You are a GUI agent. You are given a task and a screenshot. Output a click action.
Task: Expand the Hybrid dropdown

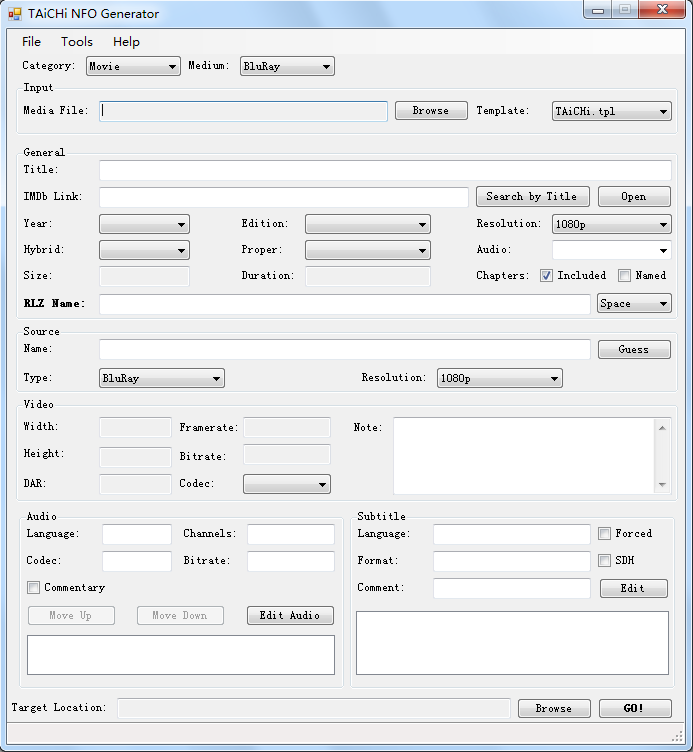click(144, 250)
